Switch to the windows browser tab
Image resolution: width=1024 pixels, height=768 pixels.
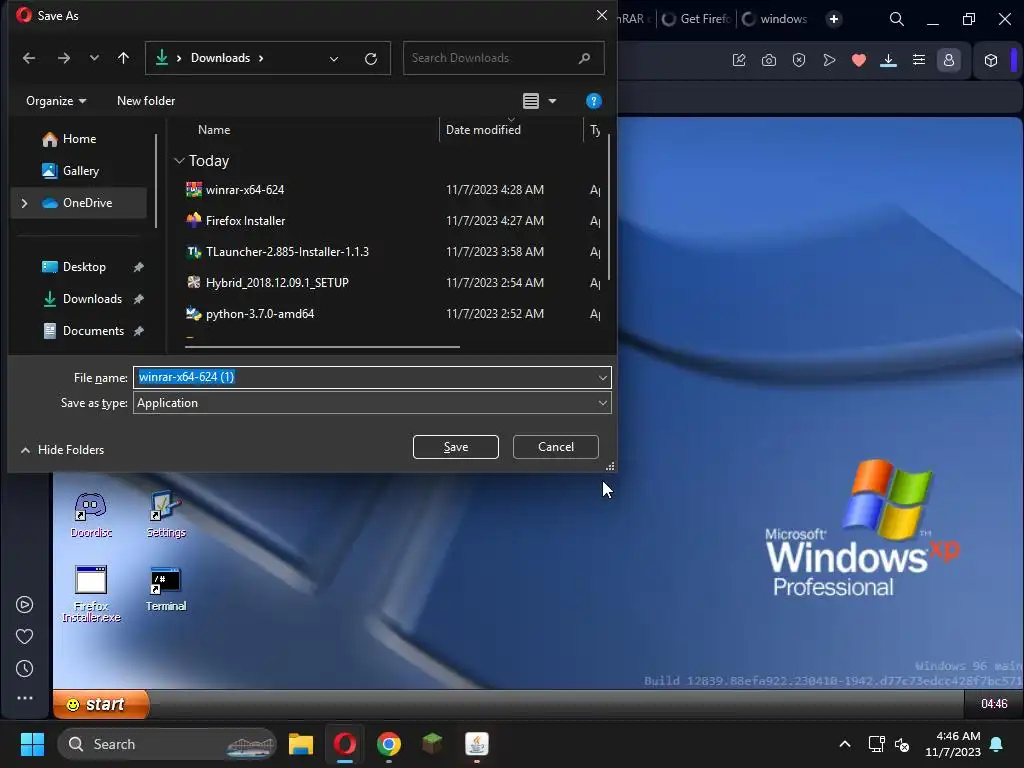776,19
